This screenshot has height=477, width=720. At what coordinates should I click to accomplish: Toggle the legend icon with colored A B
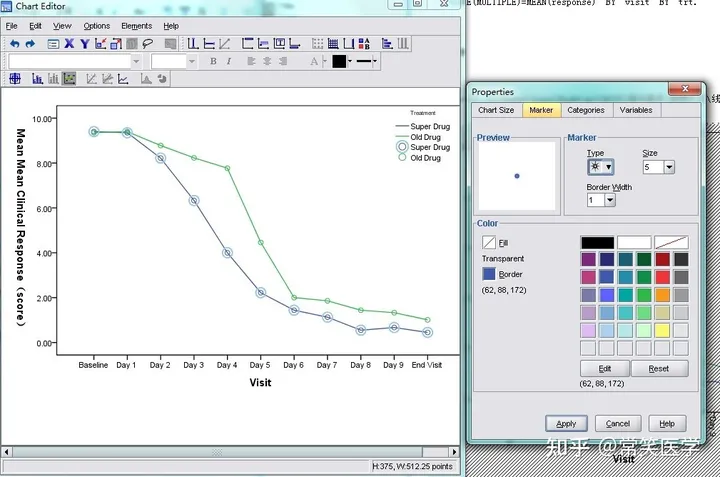(364, 44)
